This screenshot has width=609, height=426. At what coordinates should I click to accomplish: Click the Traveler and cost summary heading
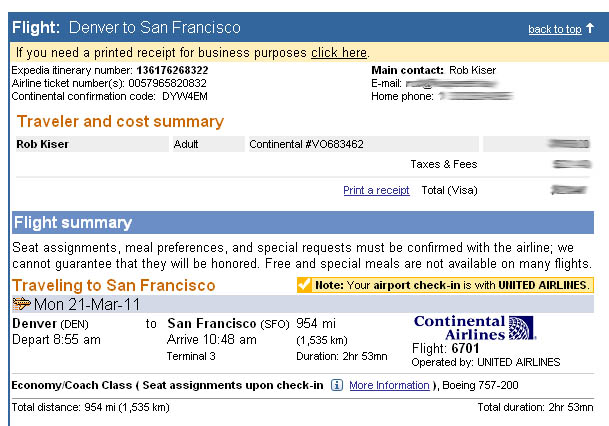click(120, 122)
